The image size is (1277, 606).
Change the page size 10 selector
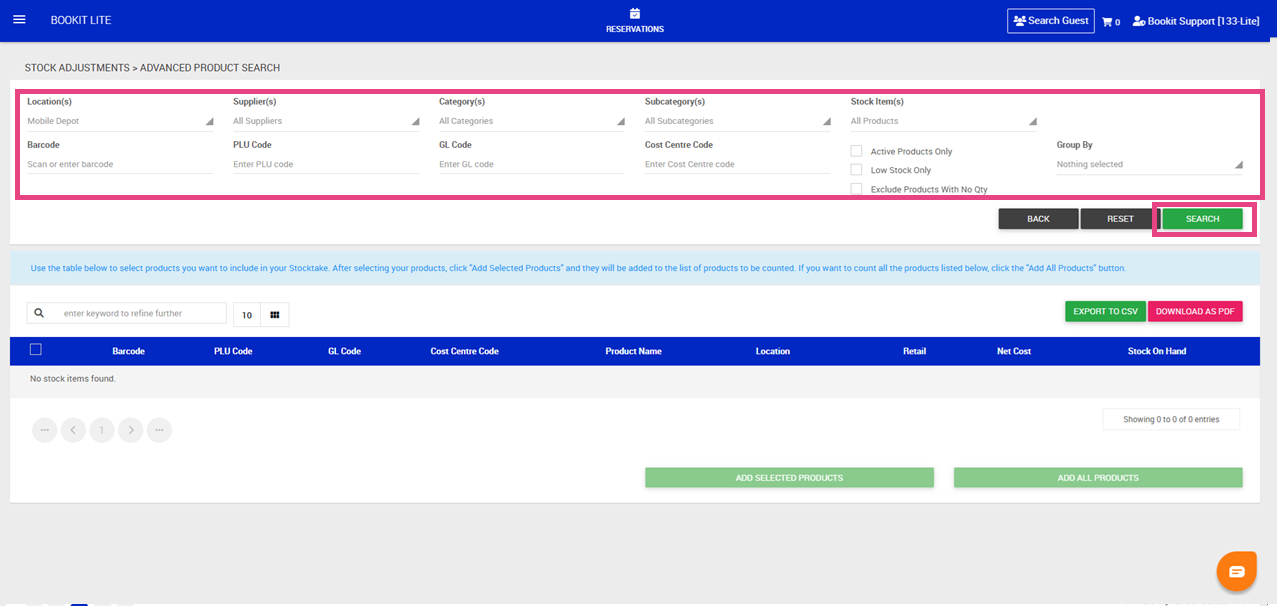point(247,315)
